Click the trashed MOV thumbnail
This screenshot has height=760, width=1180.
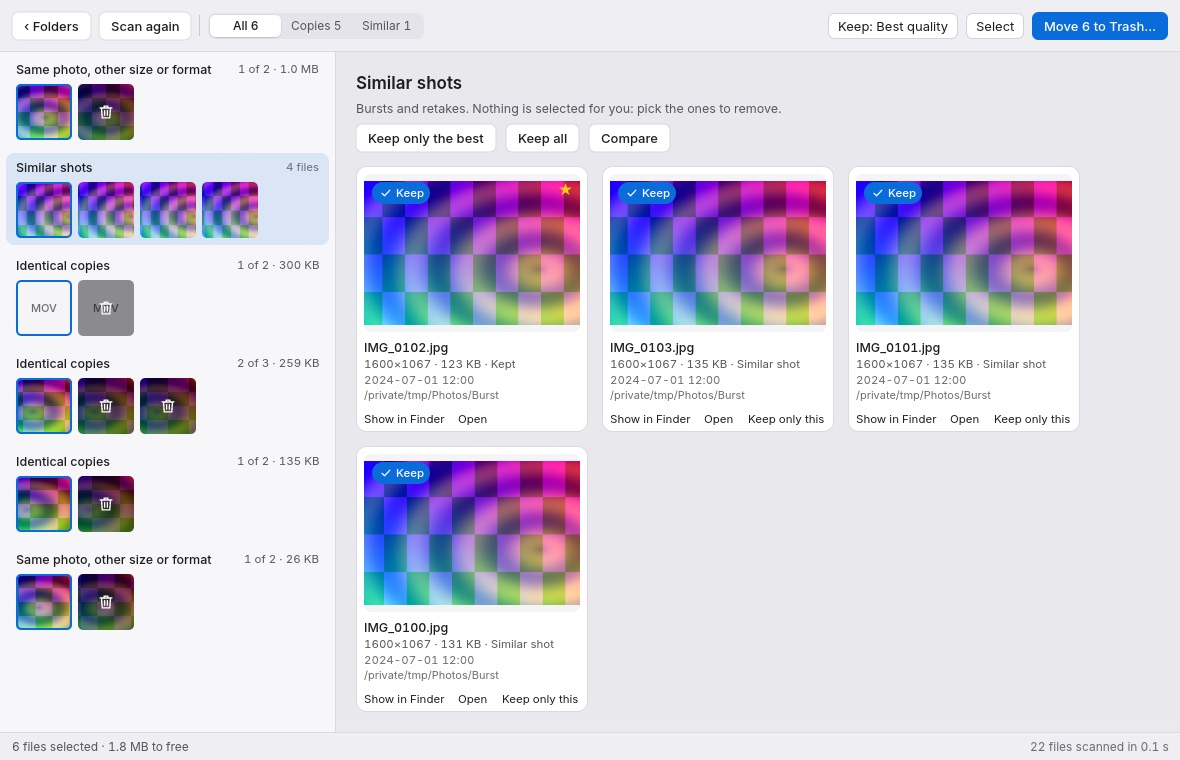click(x=106, y=309)
